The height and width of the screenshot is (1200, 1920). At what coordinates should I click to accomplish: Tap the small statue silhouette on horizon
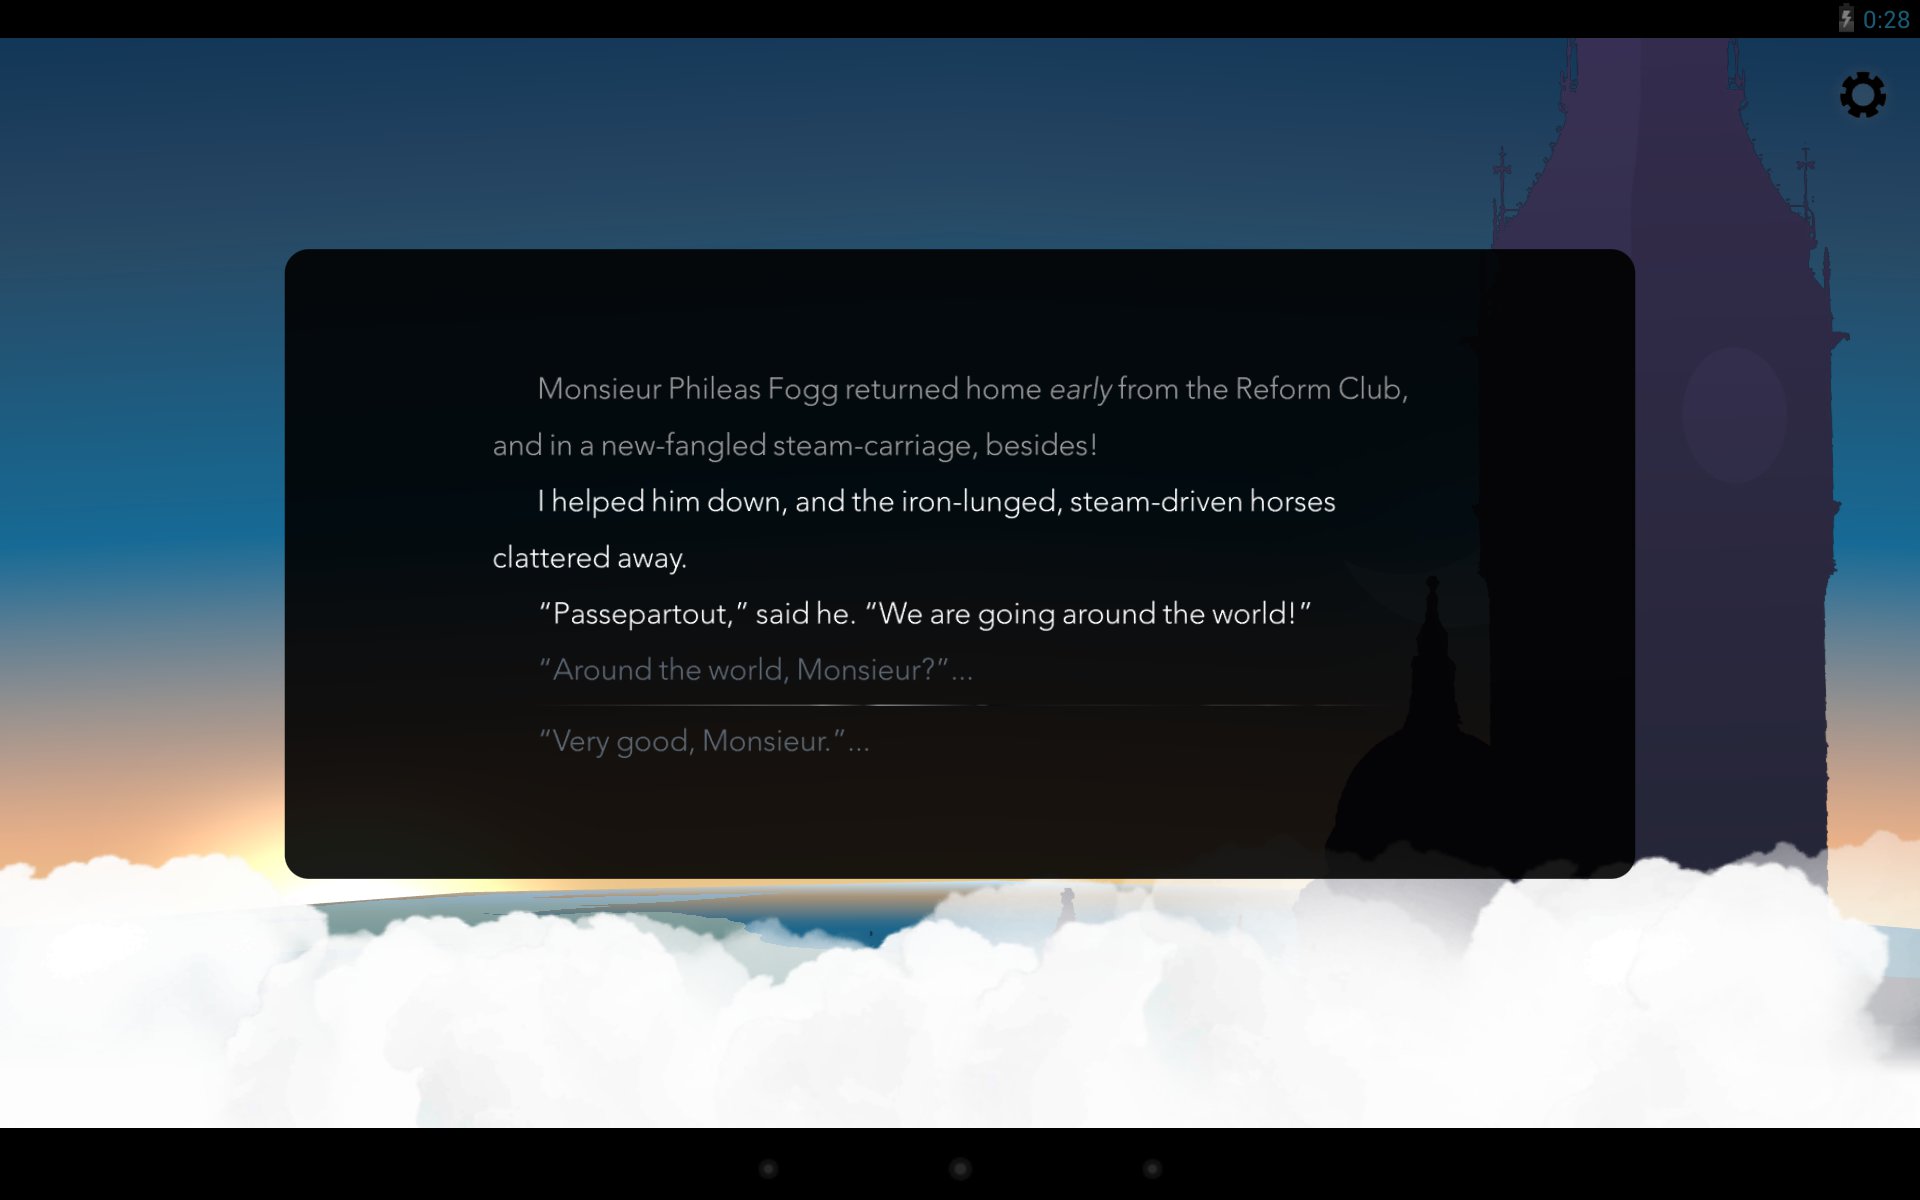click(1067, 905)
